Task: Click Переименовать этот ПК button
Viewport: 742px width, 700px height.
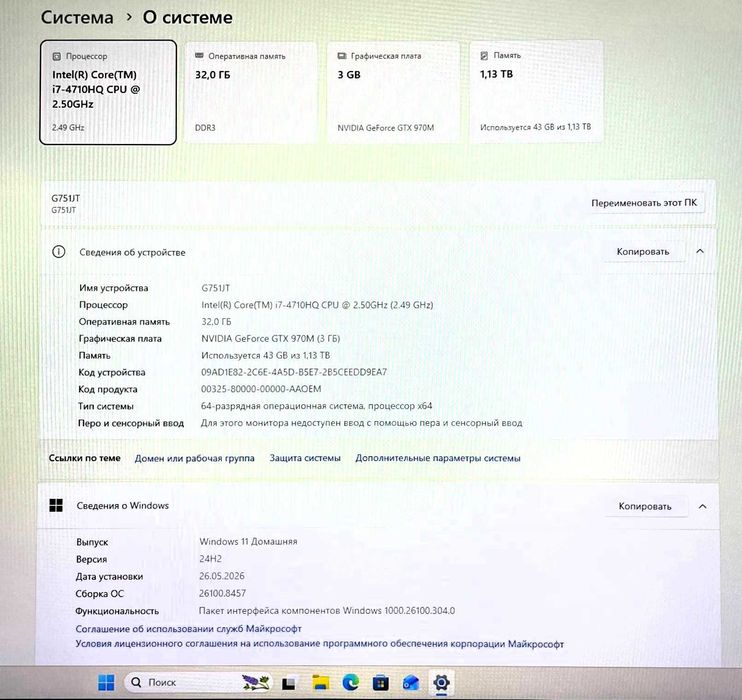Action: coord(644,203)
